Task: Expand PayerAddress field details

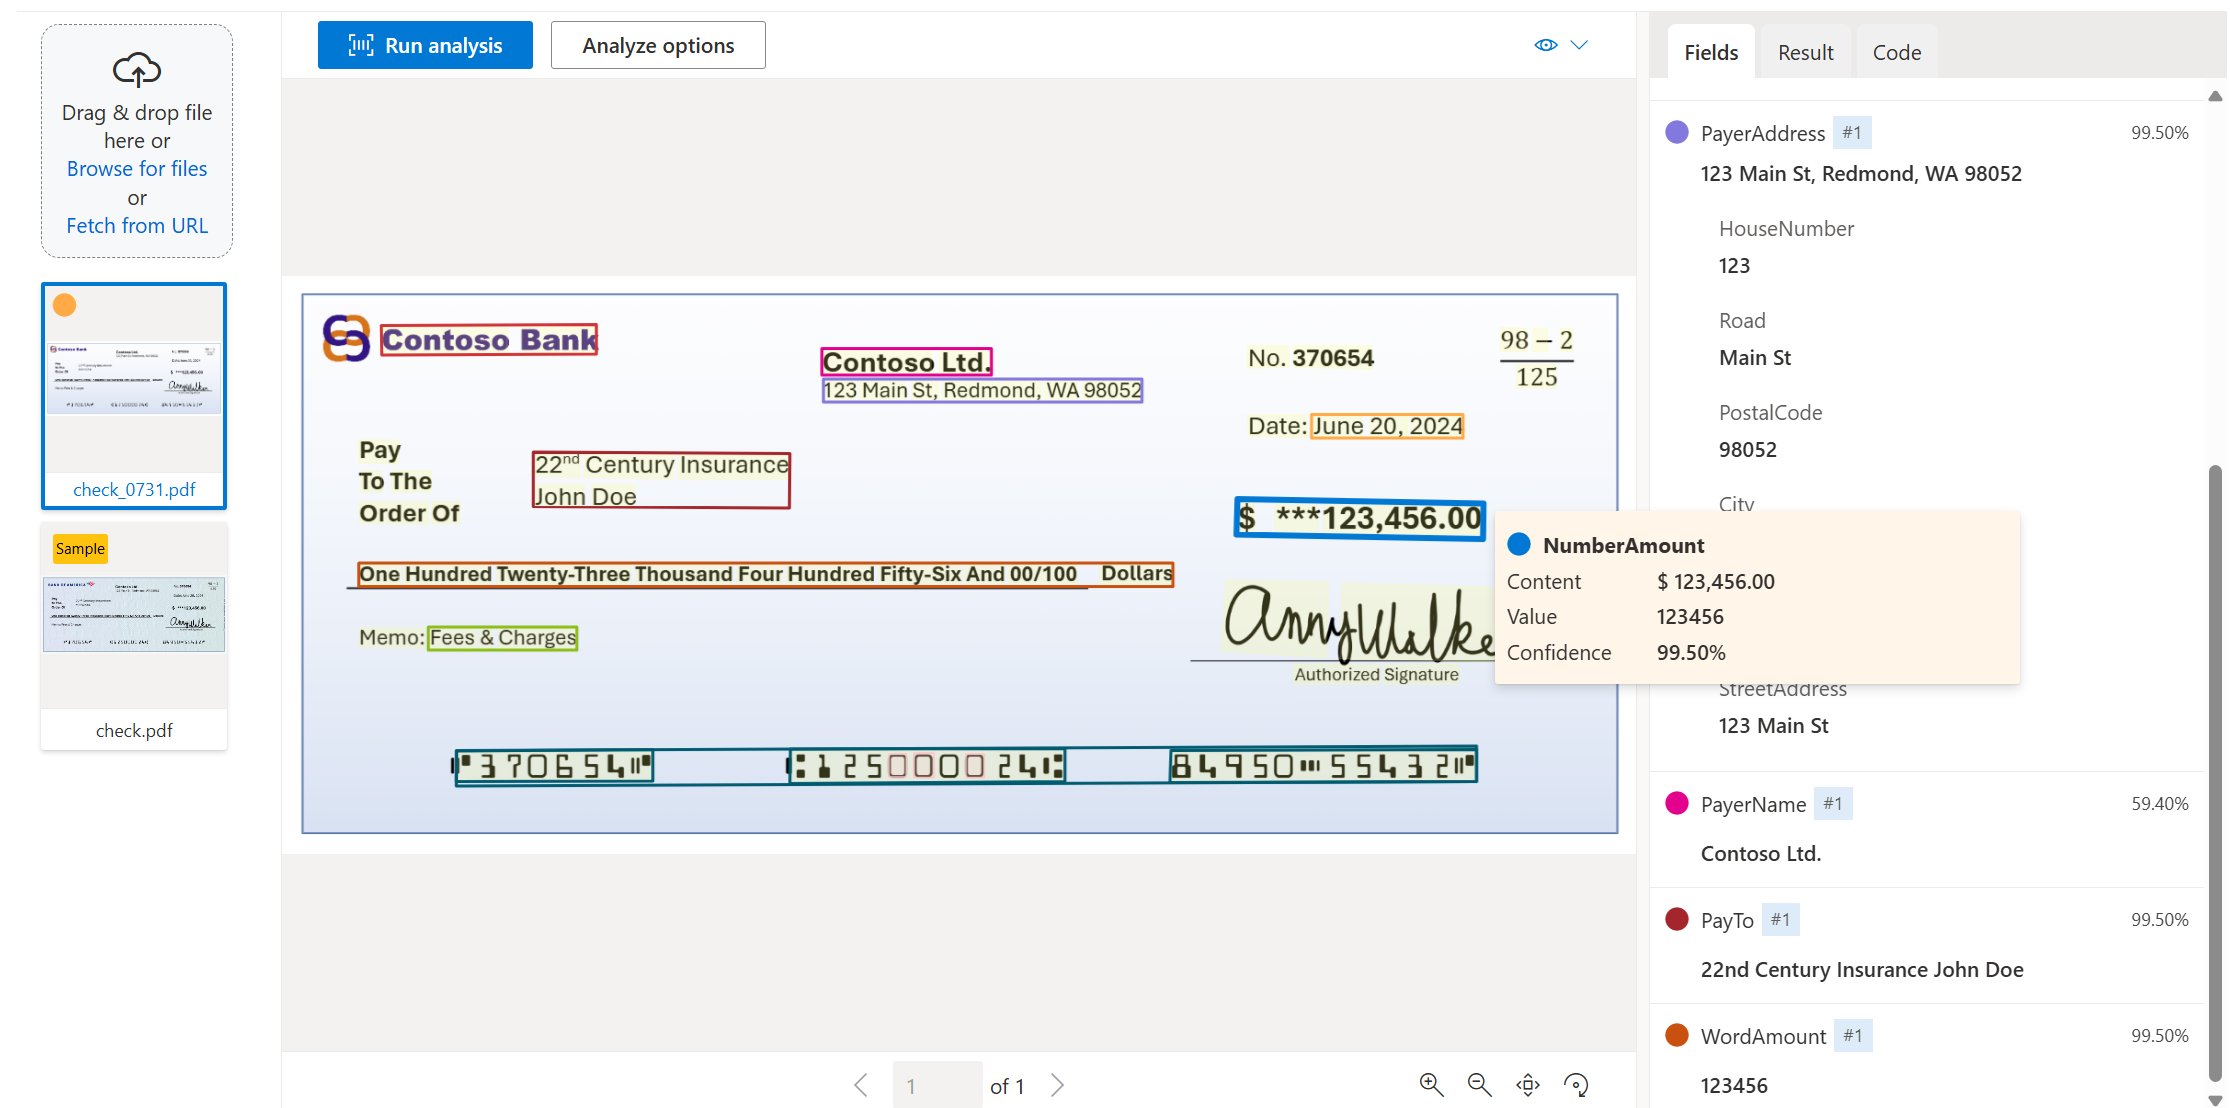Action: tap(1764, 132)
